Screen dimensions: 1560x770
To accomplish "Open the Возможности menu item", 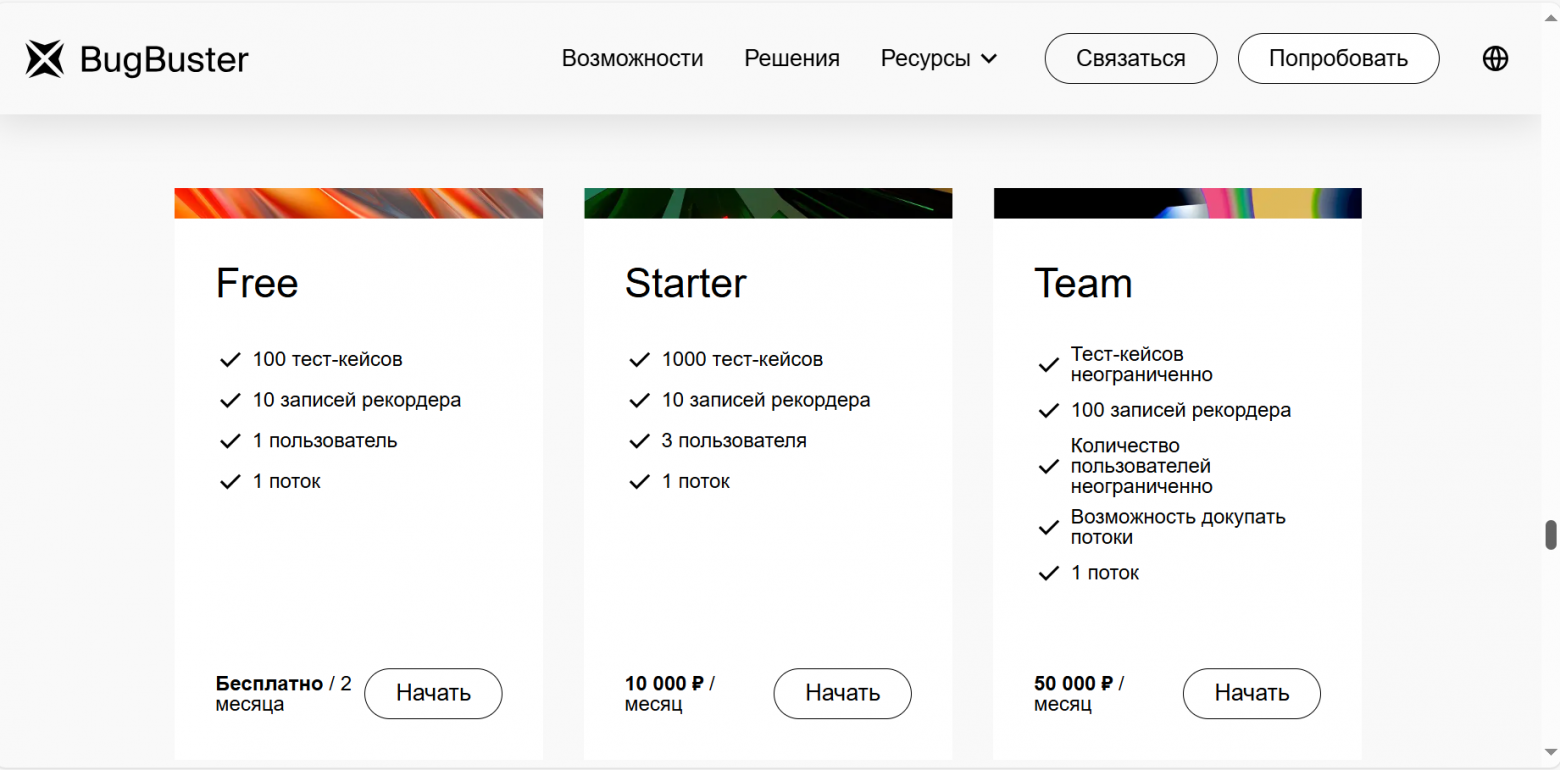I will (x=632, y=59).
